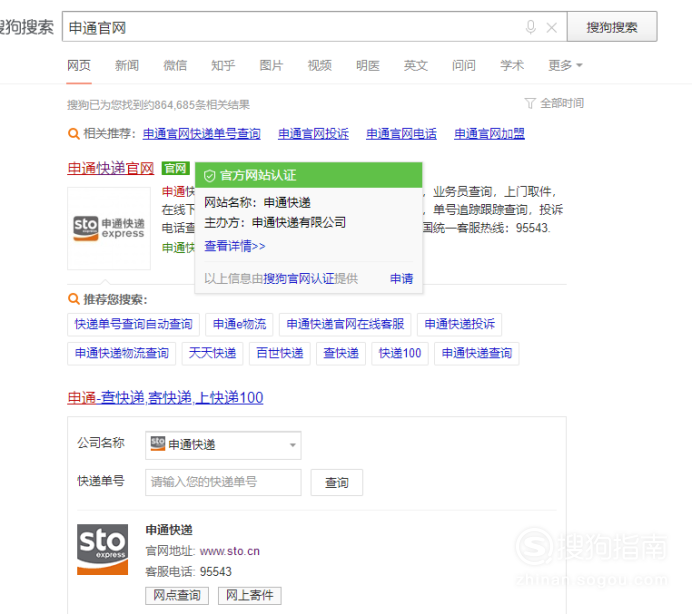Click the 搜狗搜索 search button
The image size is (692, 614).
click(612, 27)
